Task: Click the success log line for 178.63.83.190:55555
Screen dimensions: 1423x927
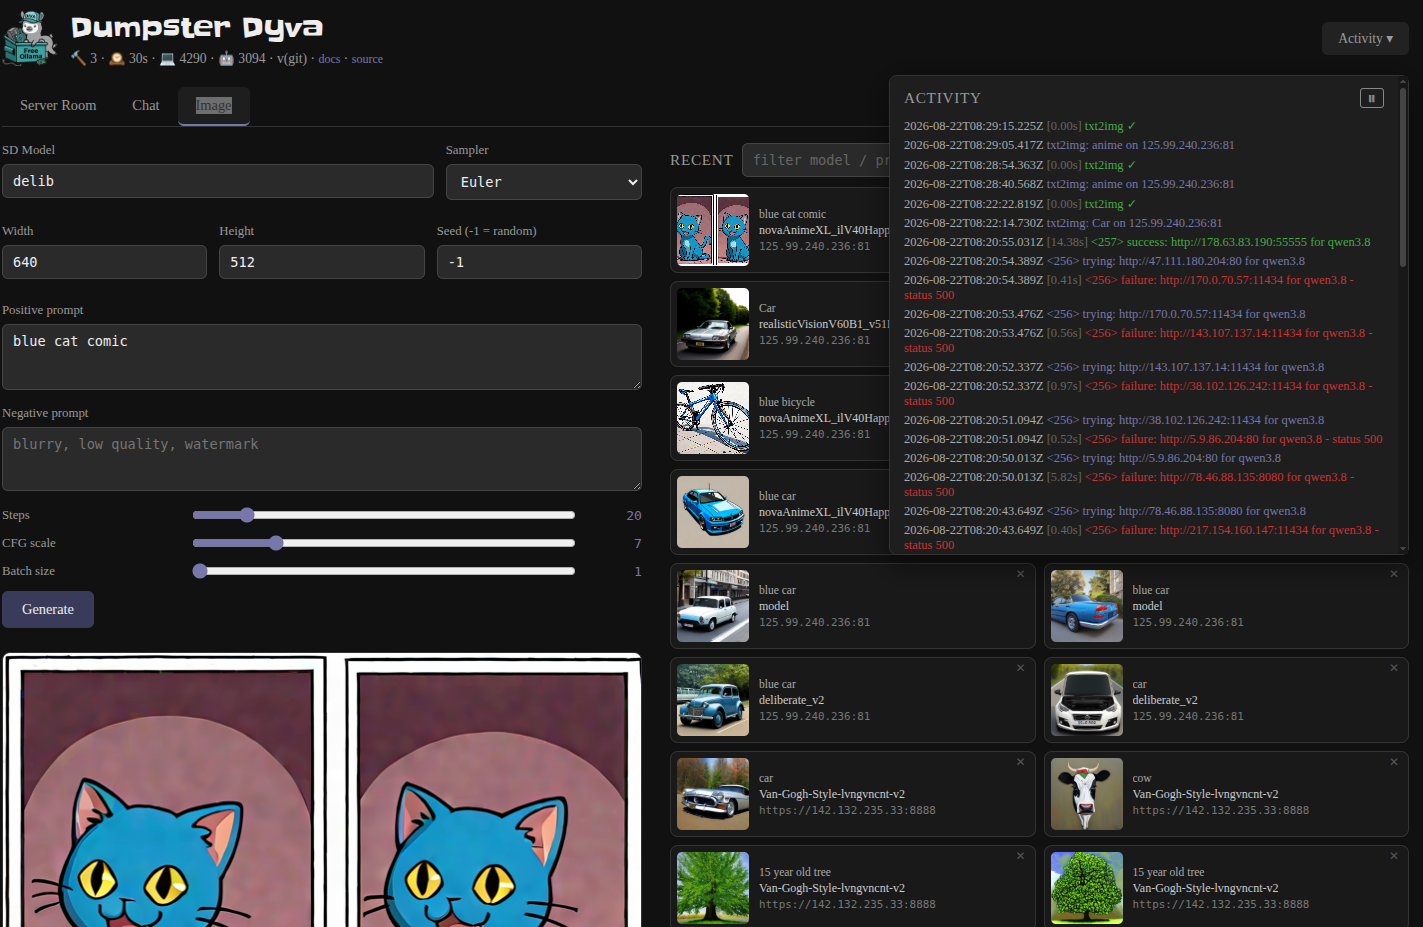Action: [x=1137, y=242]
